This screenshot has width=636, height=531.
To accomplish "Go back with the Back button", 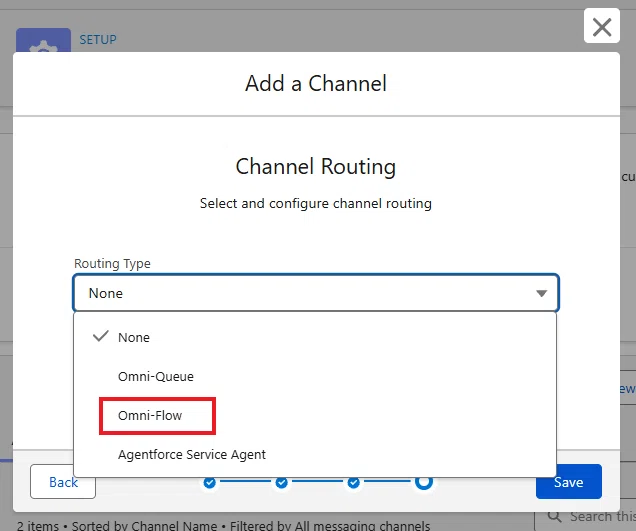I will click(x=63, y=482).
